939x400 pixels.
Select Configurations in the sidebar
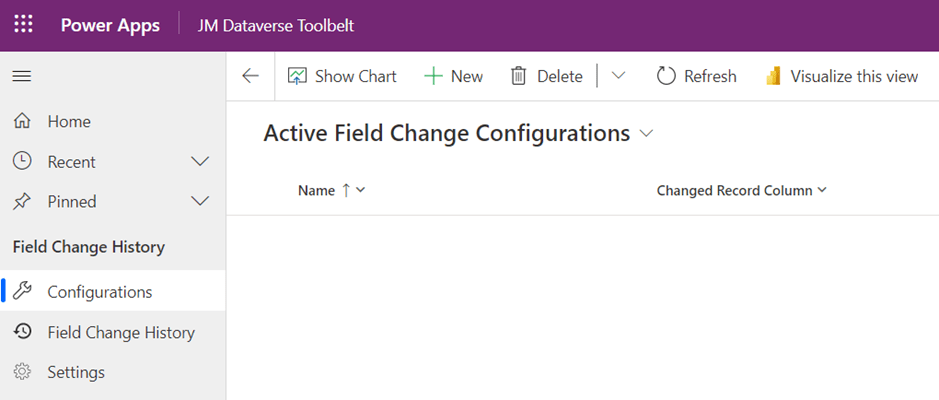(x=99, y=292)
